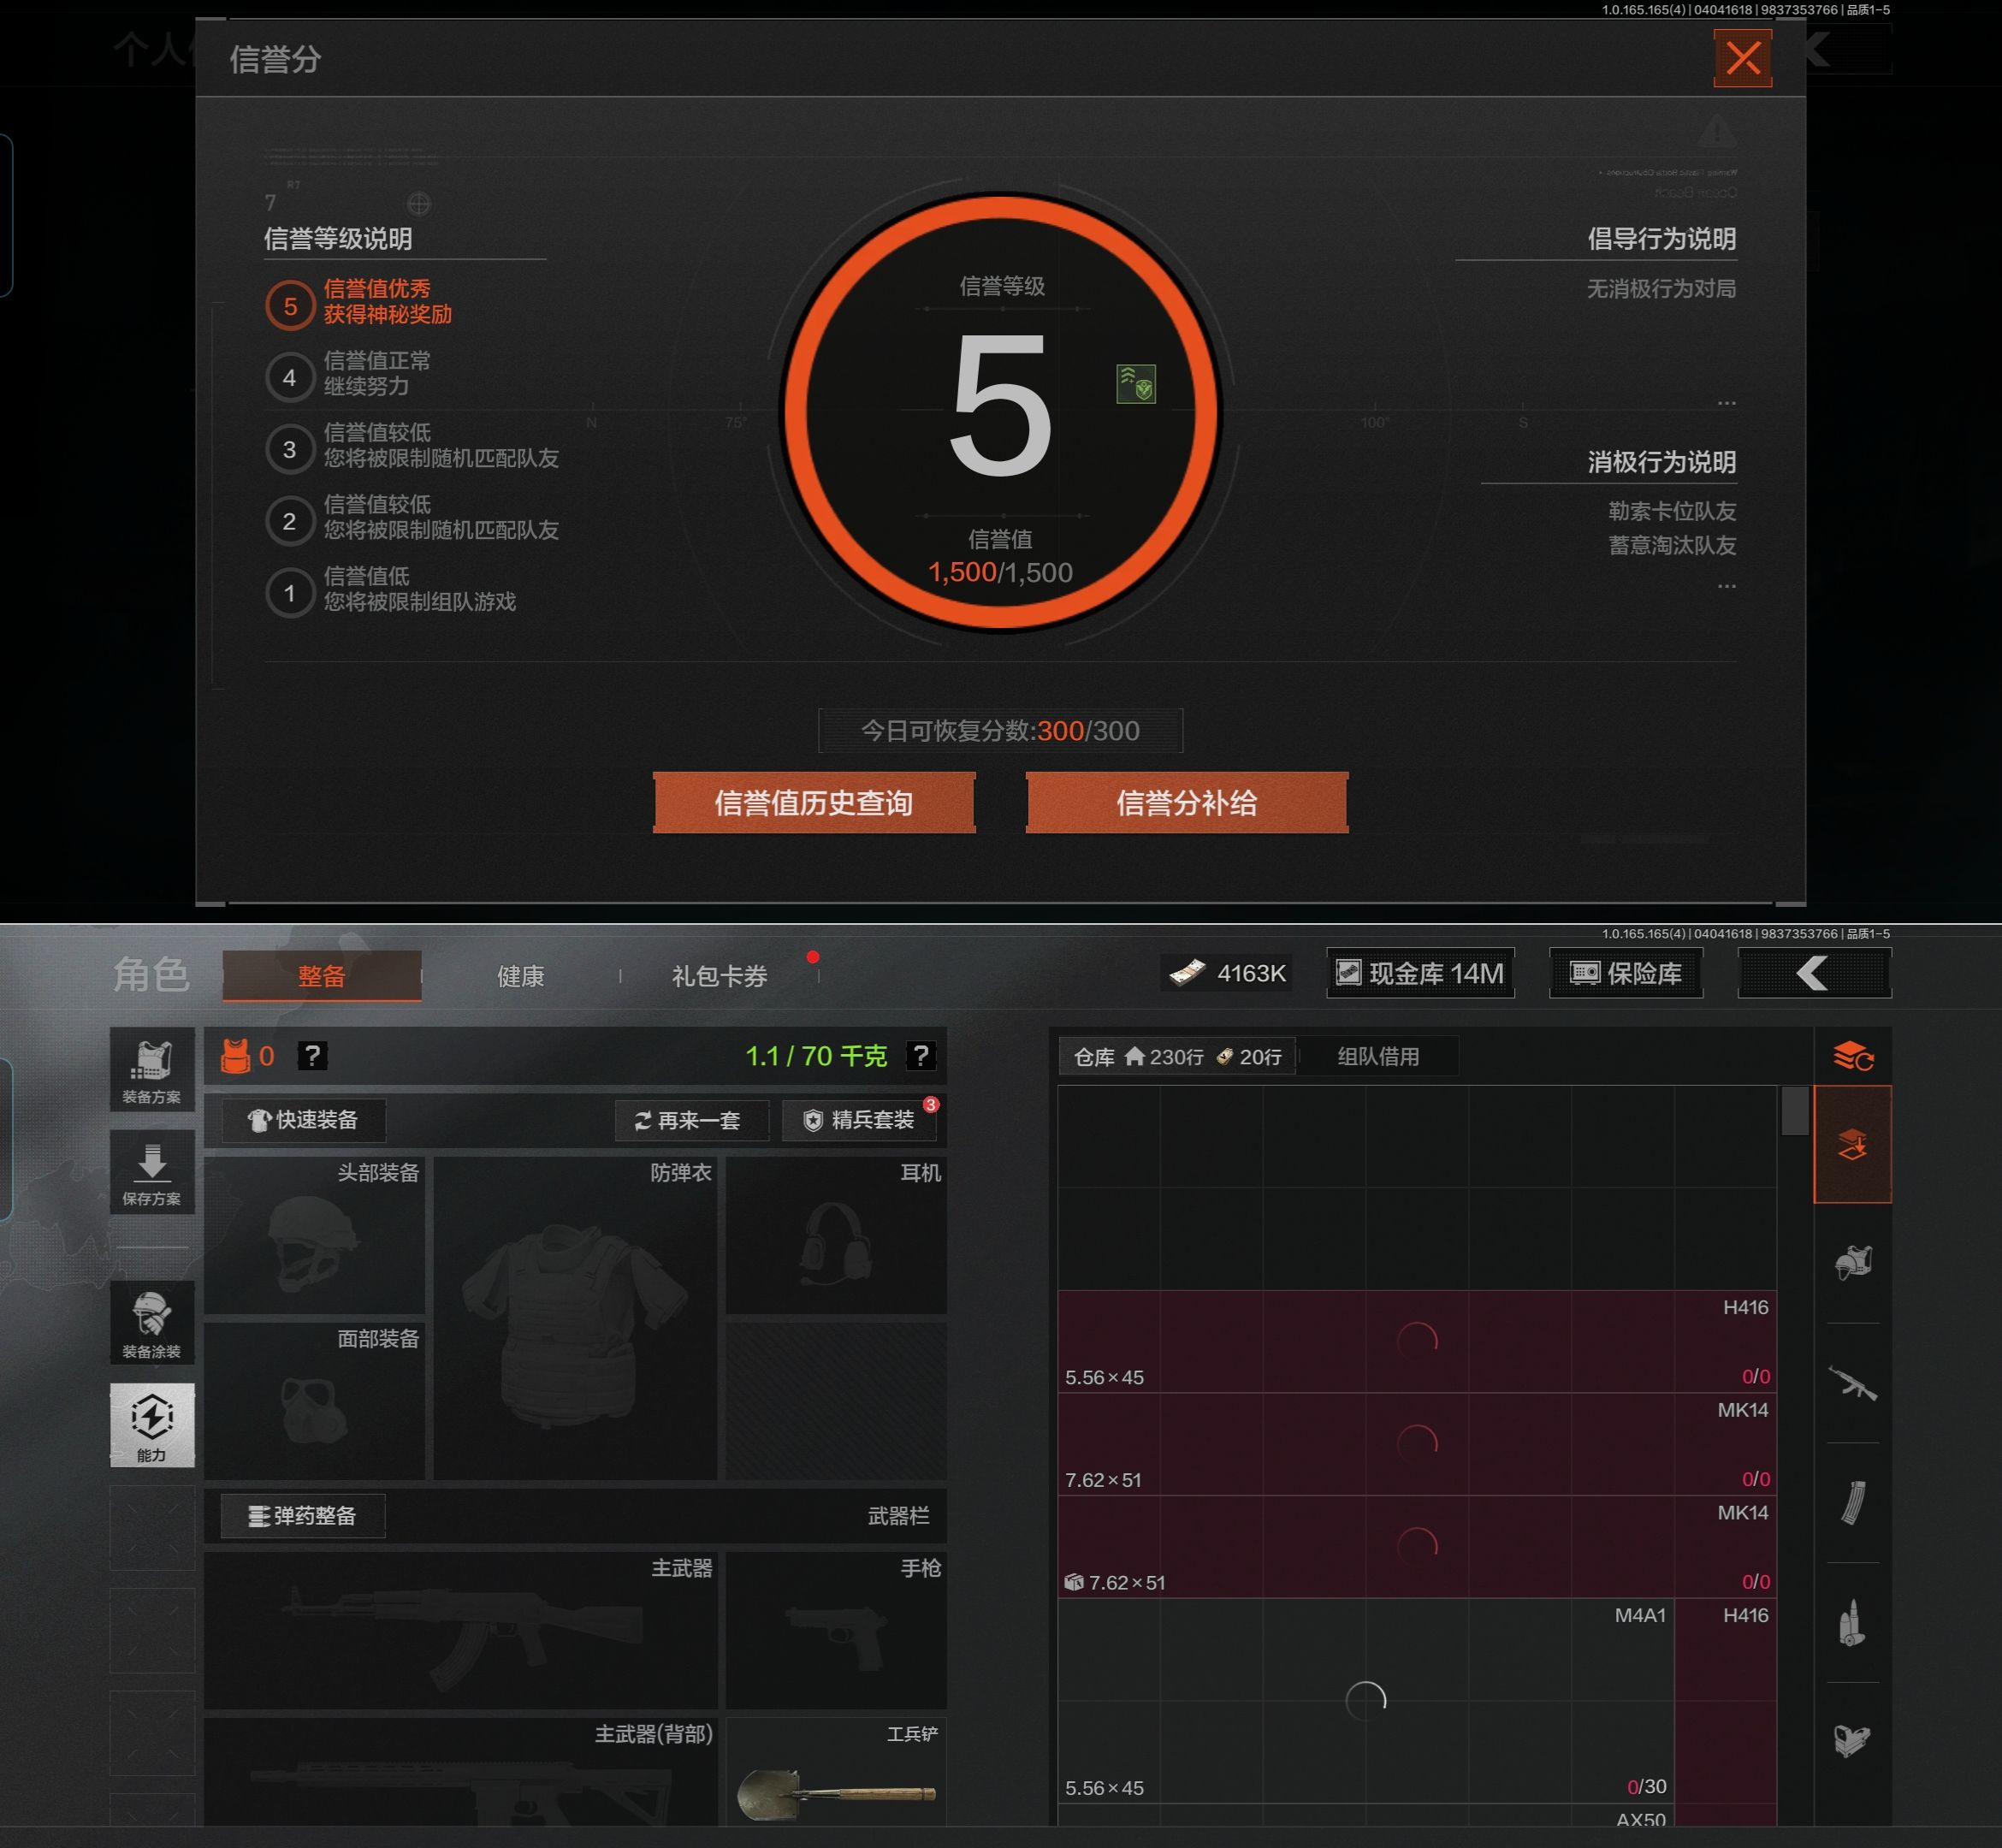Click 信誉分补给 button
Screen dimensions: 2002x1848
point(1186,803)
